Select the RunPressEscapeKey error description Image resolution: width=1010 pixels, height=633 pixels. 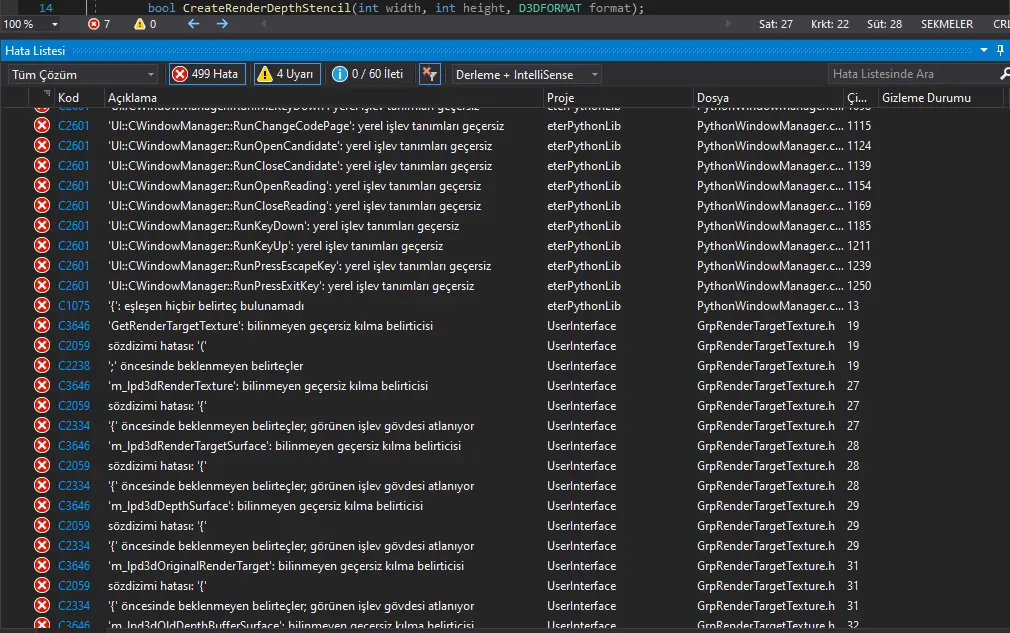click(x=299, y=266)
